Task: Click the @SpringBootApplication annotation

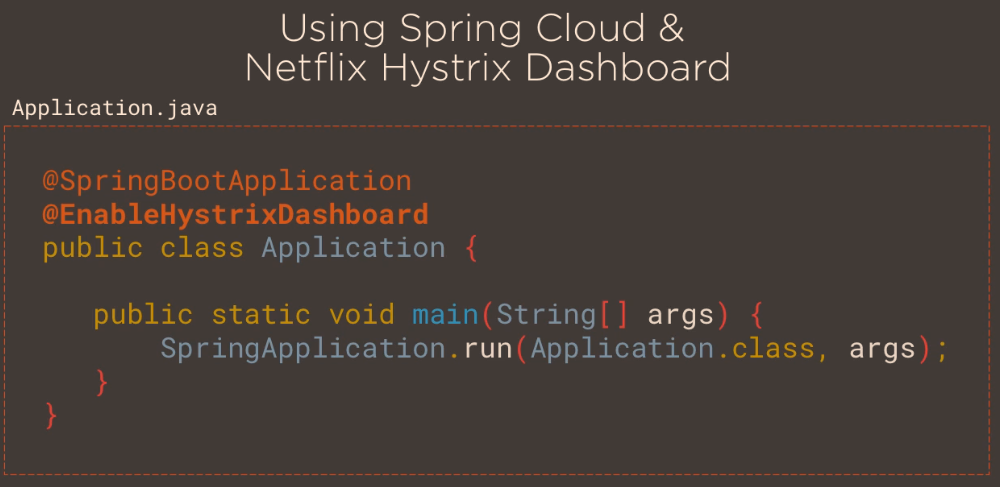Action: point(227,181)
